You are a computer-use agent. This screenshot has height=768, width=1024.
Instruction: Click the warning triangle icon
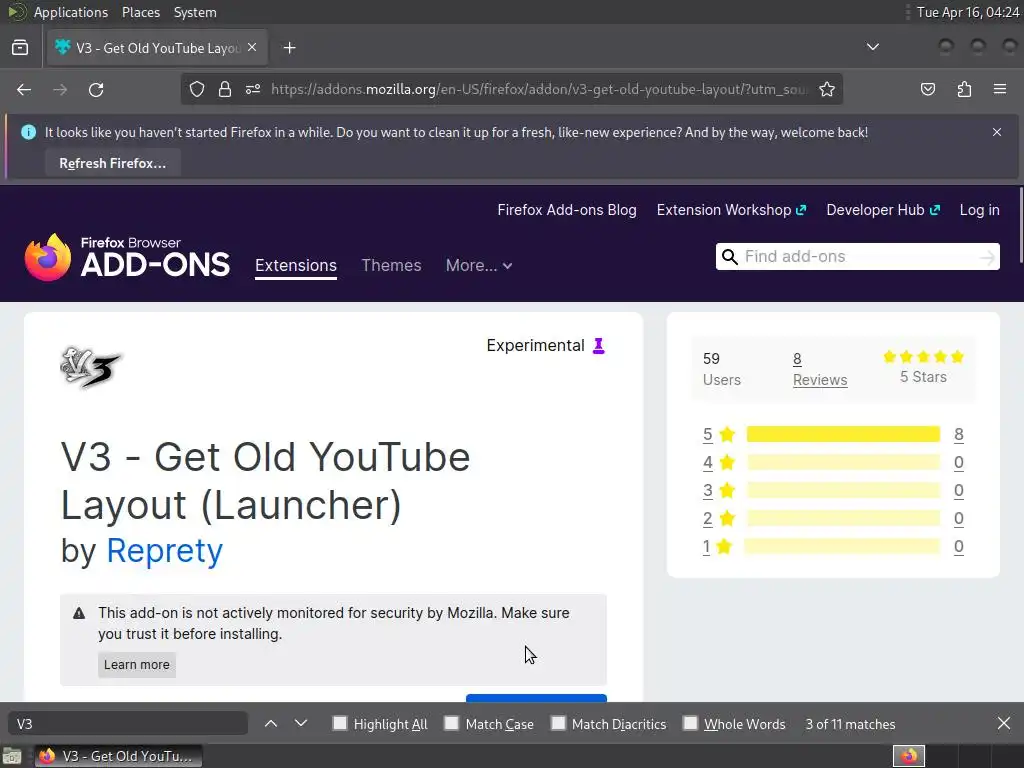pos(79,613)
